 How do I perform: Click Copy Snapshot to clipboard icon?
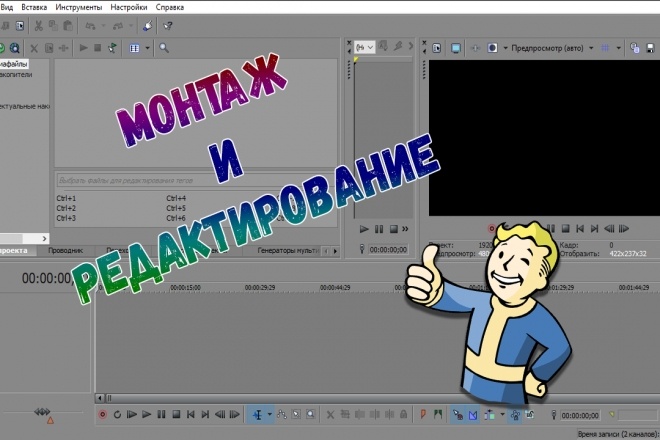pos(634,48)
